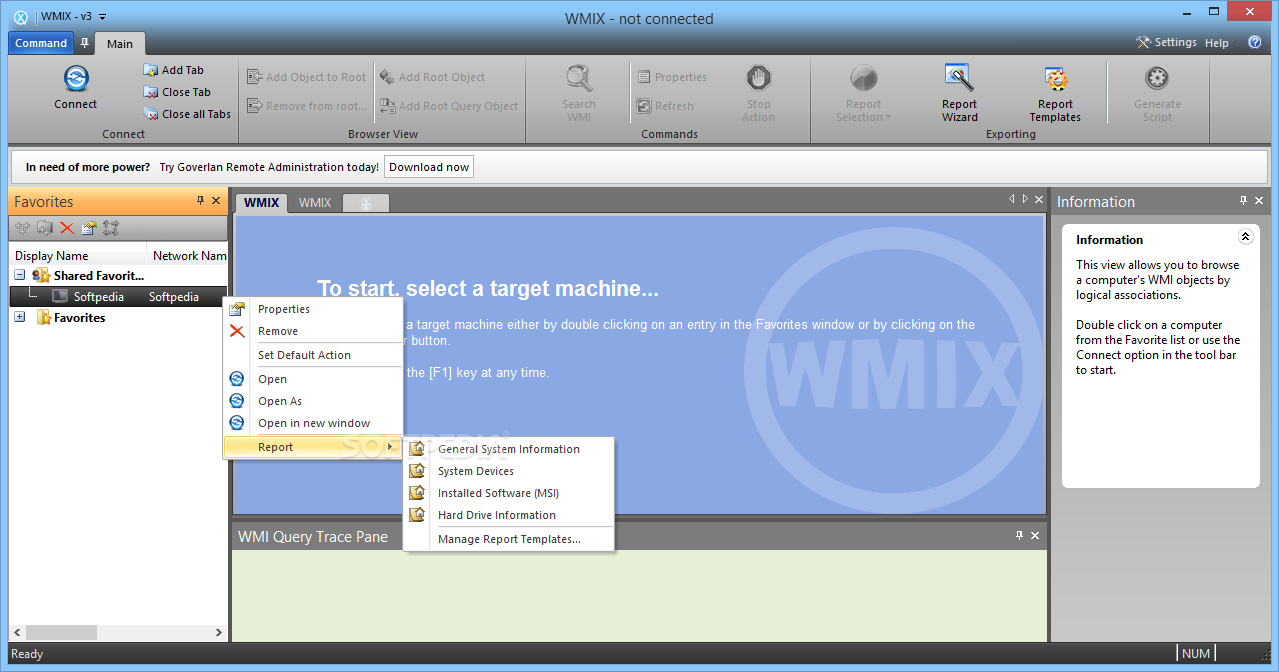The width and height of the screenshot is (1279, 672).
Task: Click the Favorites horizontal scrollbar thumb
Action: click(61, 632)
